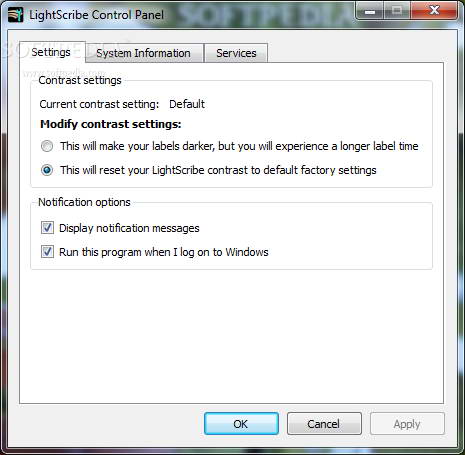Uncheck Run this program at Windows logon
Screen dimensions: 465x455
[x=47, y=252]
